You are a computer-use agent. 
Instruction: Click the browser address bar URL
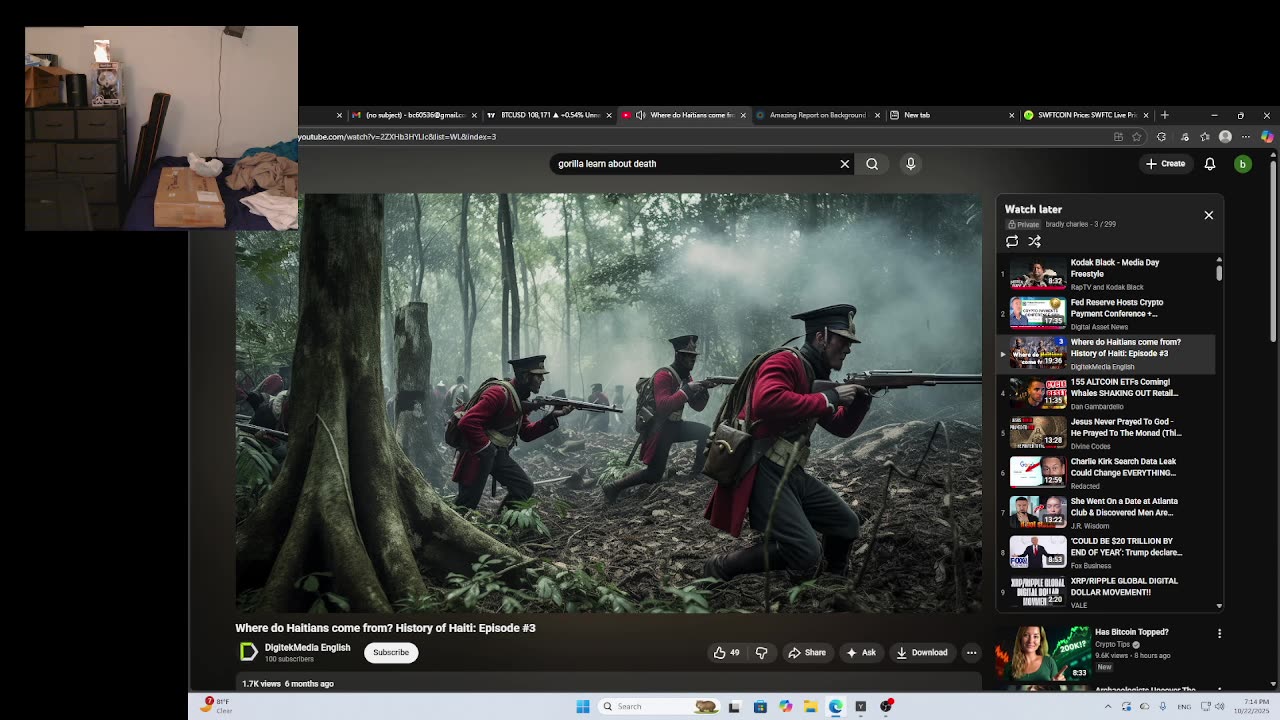(x=397, y=137)
